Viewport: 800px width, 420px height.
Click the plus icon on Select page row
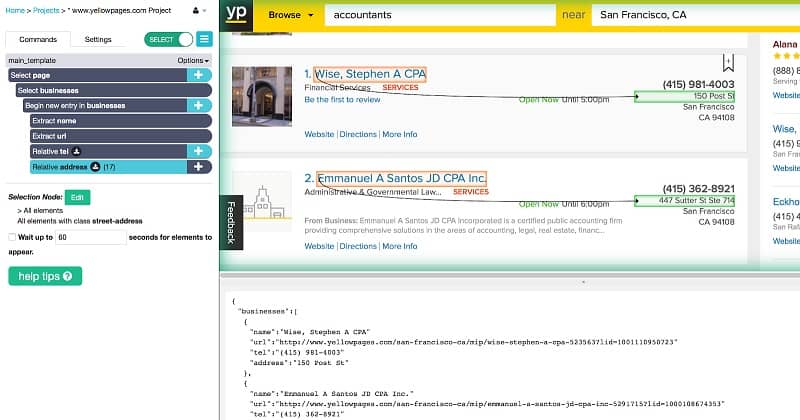pyautogui.click(x=199, y=75)
